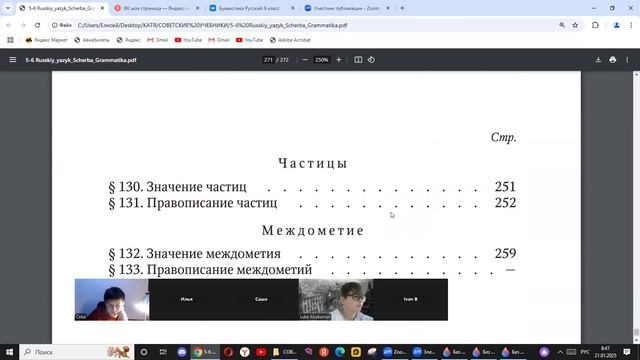Image resolution: width=640 pixels, height=360 pixels.
Task: Open the Chrome extensions puzzle icon
Action: [595, 25]
